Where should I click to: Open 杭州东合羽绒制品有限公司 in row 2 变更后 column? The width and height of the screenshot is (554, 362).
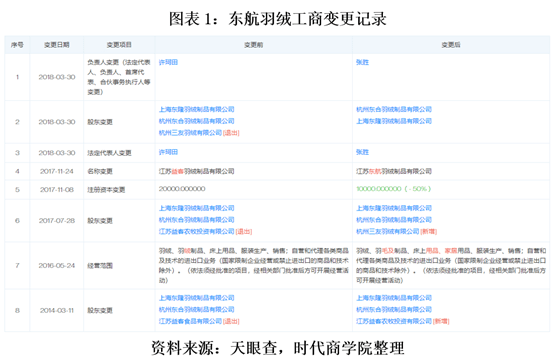tap(394, 109)
